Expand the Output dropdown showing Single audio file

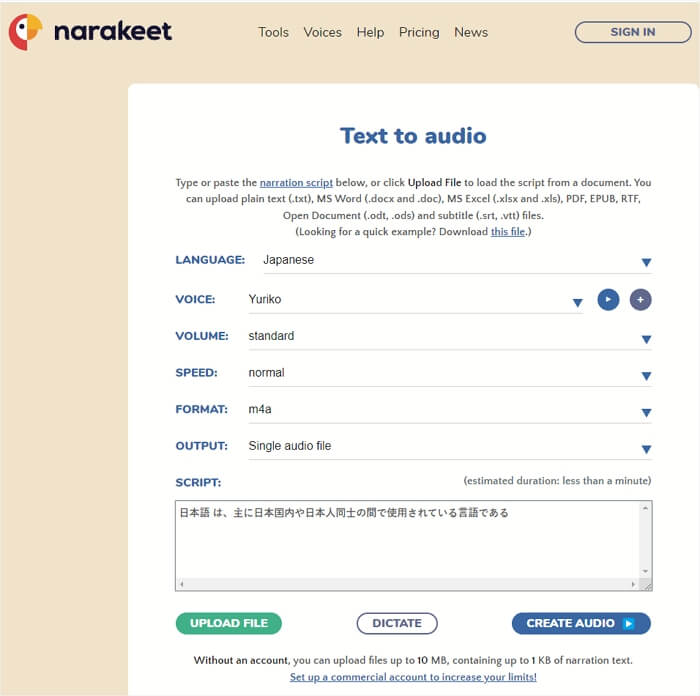point(450,446)
